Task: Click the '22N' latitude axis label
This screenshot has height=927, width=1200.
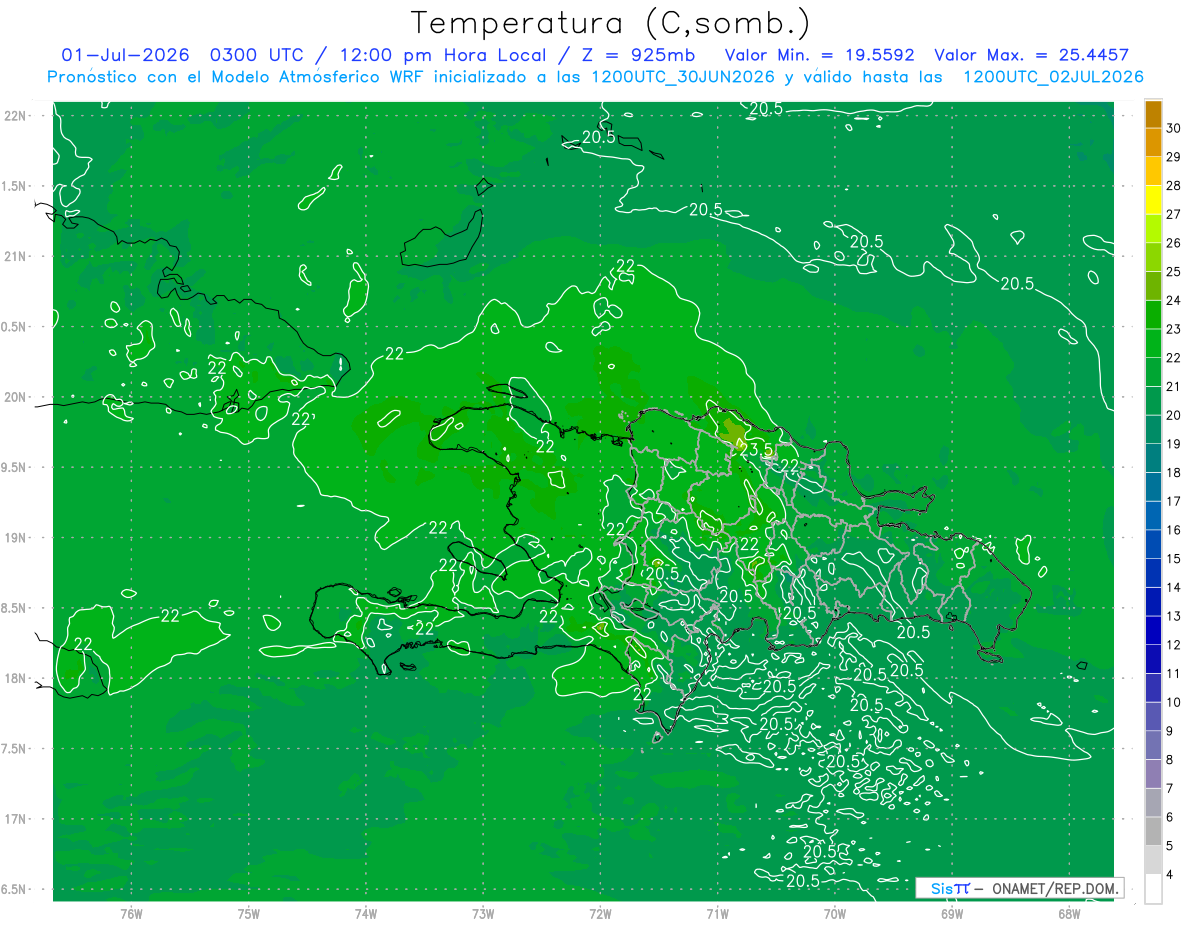Action: (x=17, y=116)
